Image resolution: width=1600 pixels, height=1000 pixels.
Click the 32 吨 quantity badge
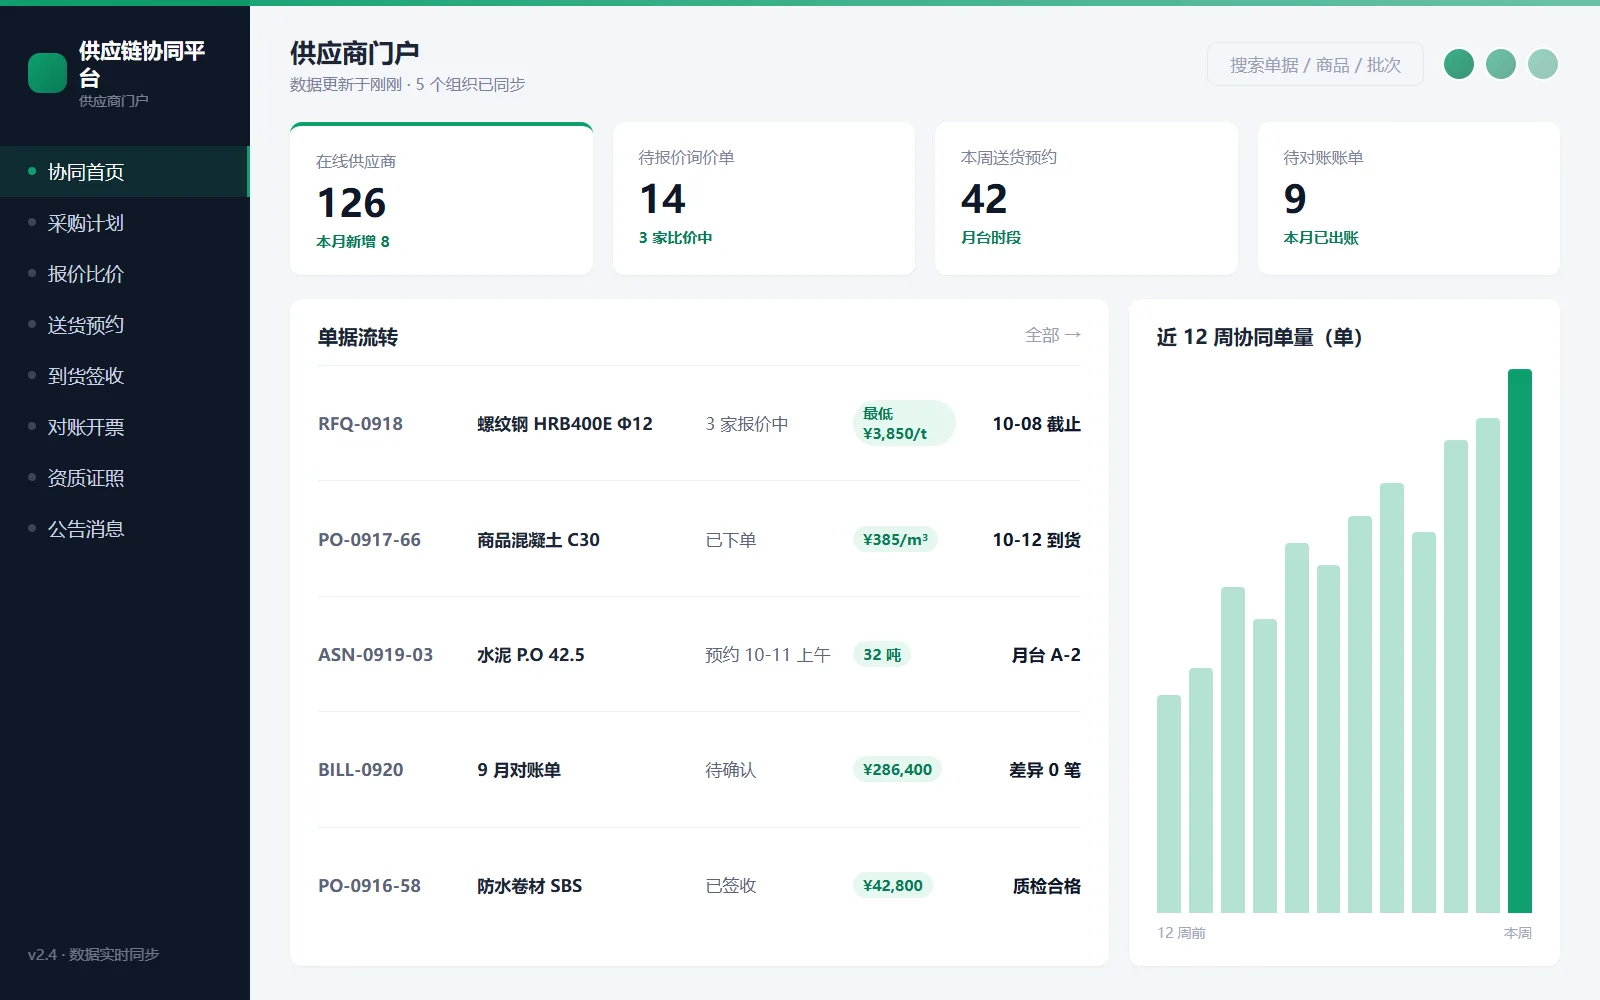coord(882,655)
